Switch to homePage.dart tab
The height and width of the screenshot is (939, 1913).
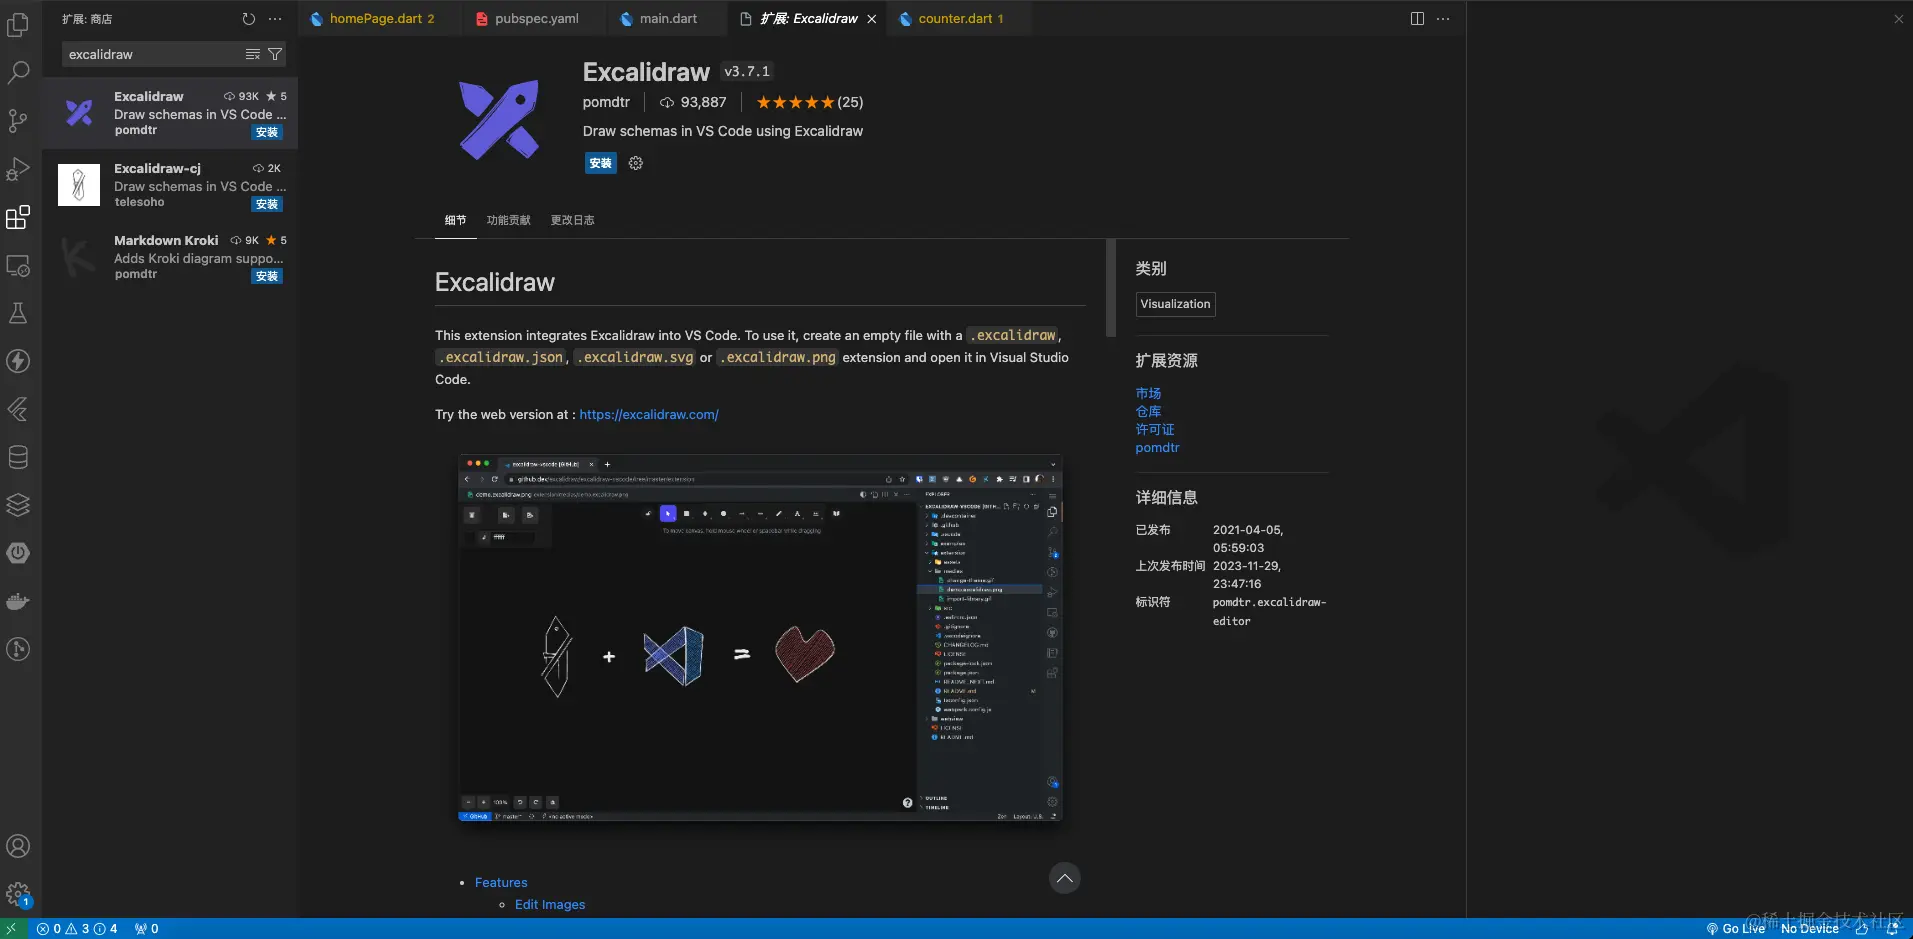[x=382, y=18]
